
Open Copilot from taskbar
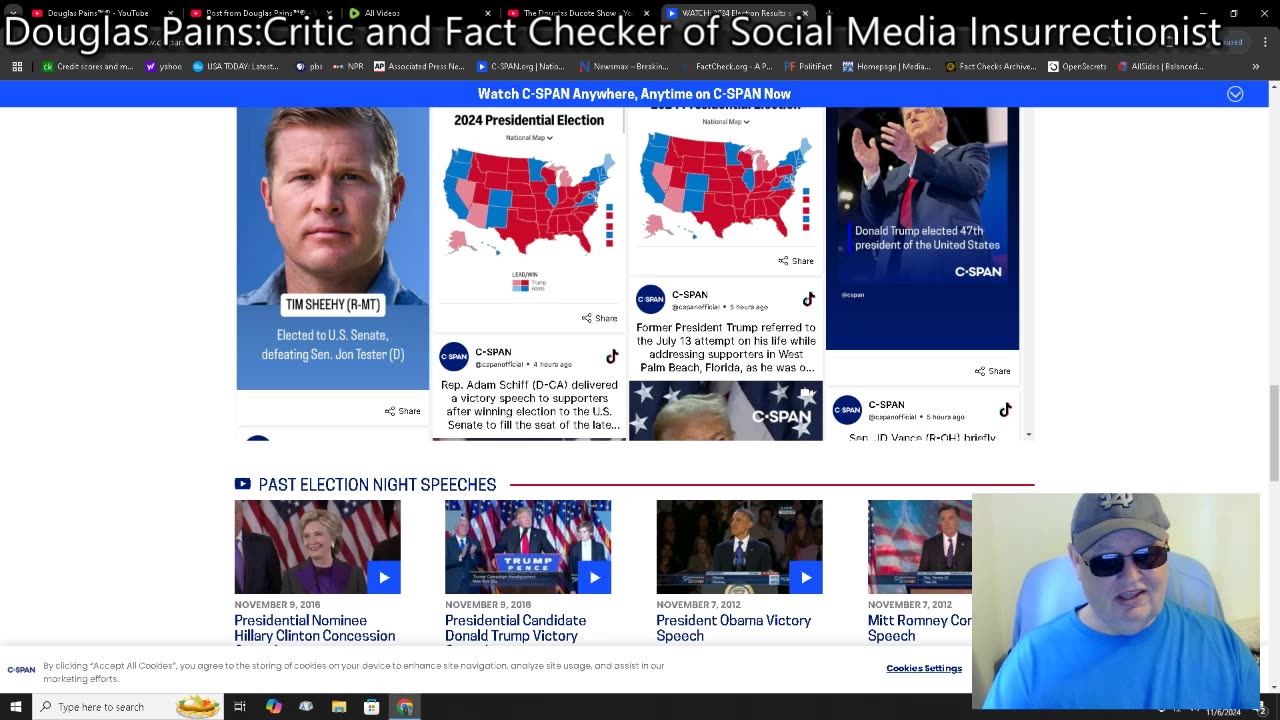click(x=273, y=707)
